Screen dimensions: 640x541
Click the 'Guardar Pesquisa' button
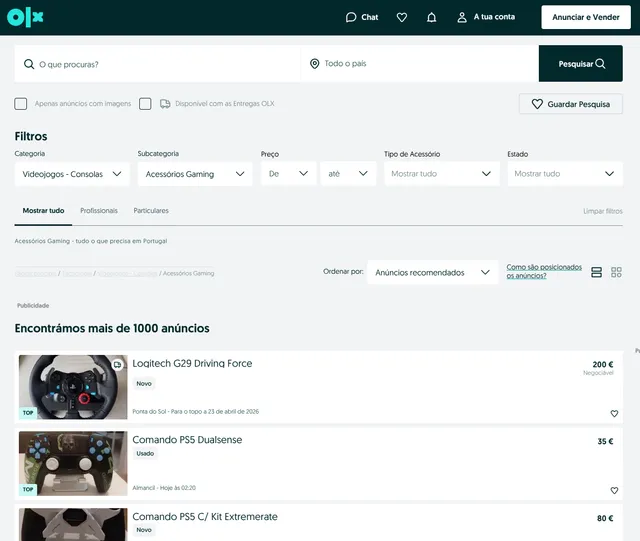pos(570,104)
